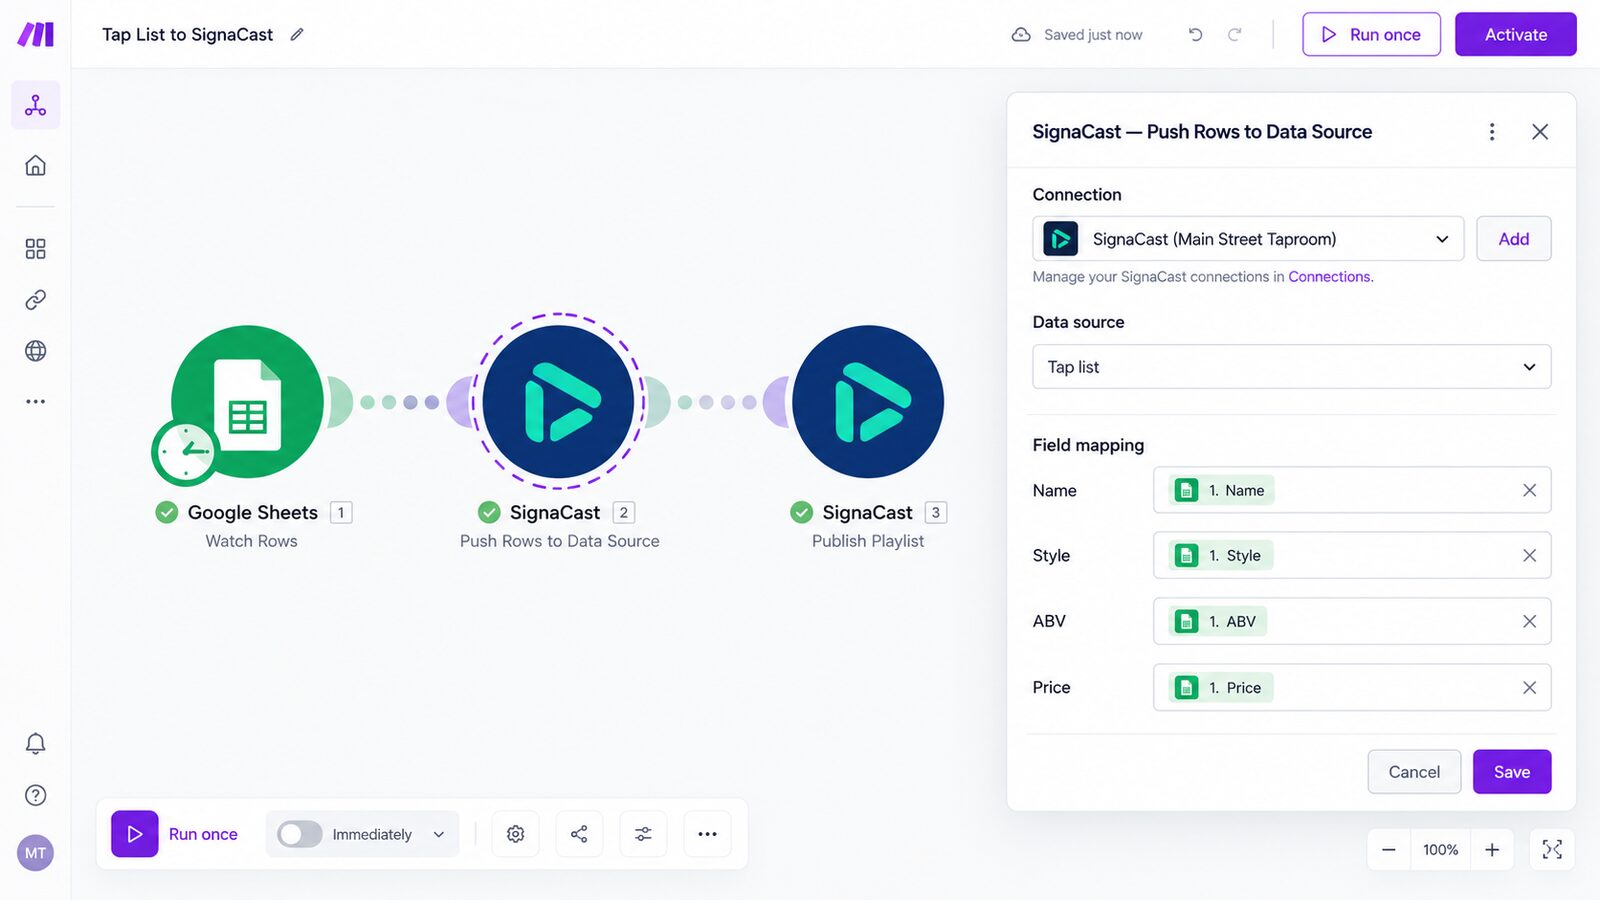Click the 'Field mapping' section heading
The image size is (1600, 900).
tap(1088, 445)
